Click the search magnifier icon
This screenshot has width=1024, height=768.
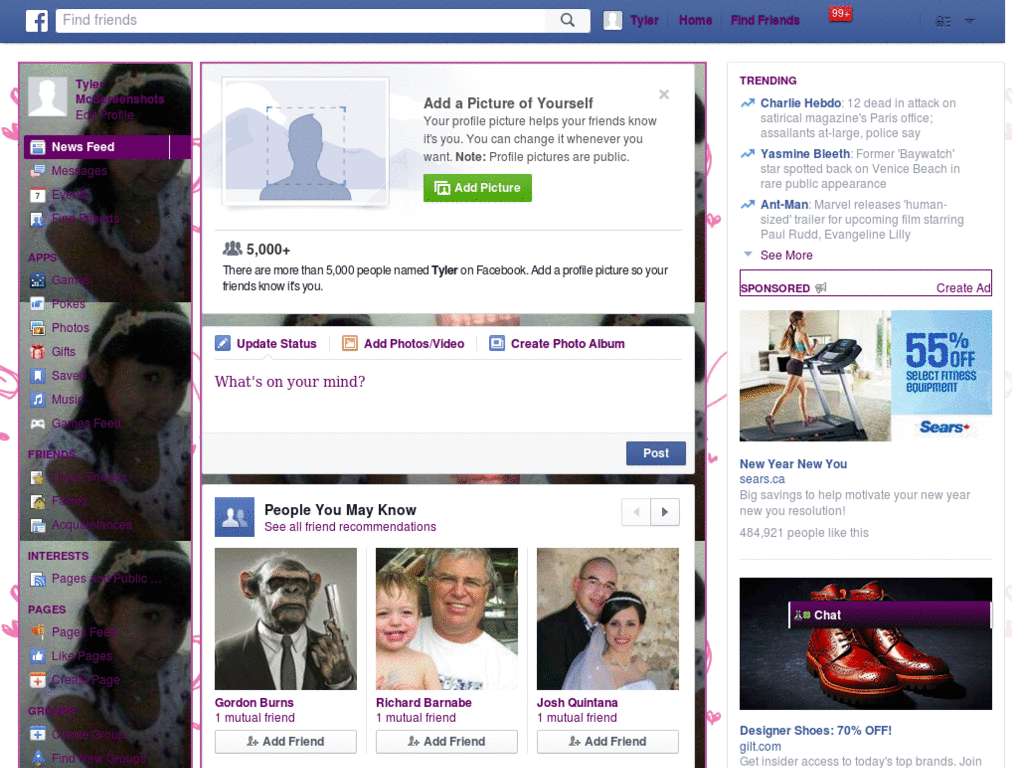coord(568,20)
